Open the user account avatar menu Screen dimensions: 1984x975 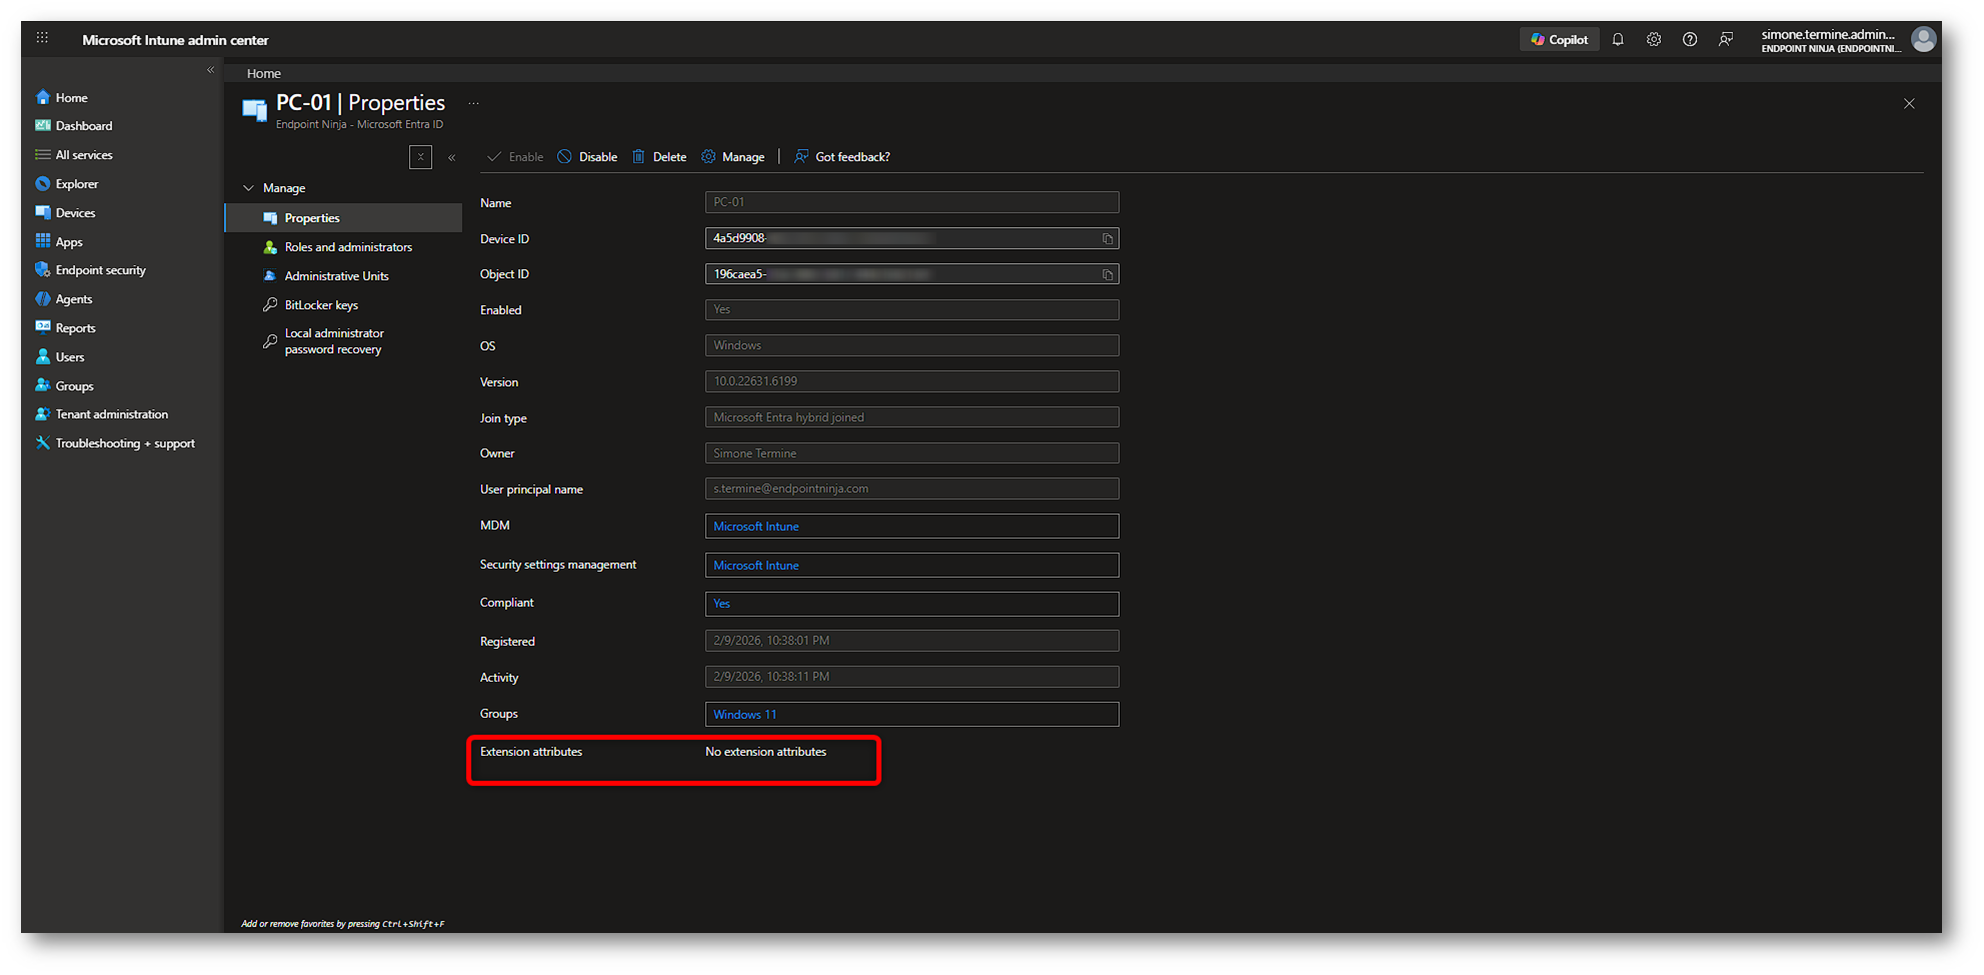[x=1923, y=40]
